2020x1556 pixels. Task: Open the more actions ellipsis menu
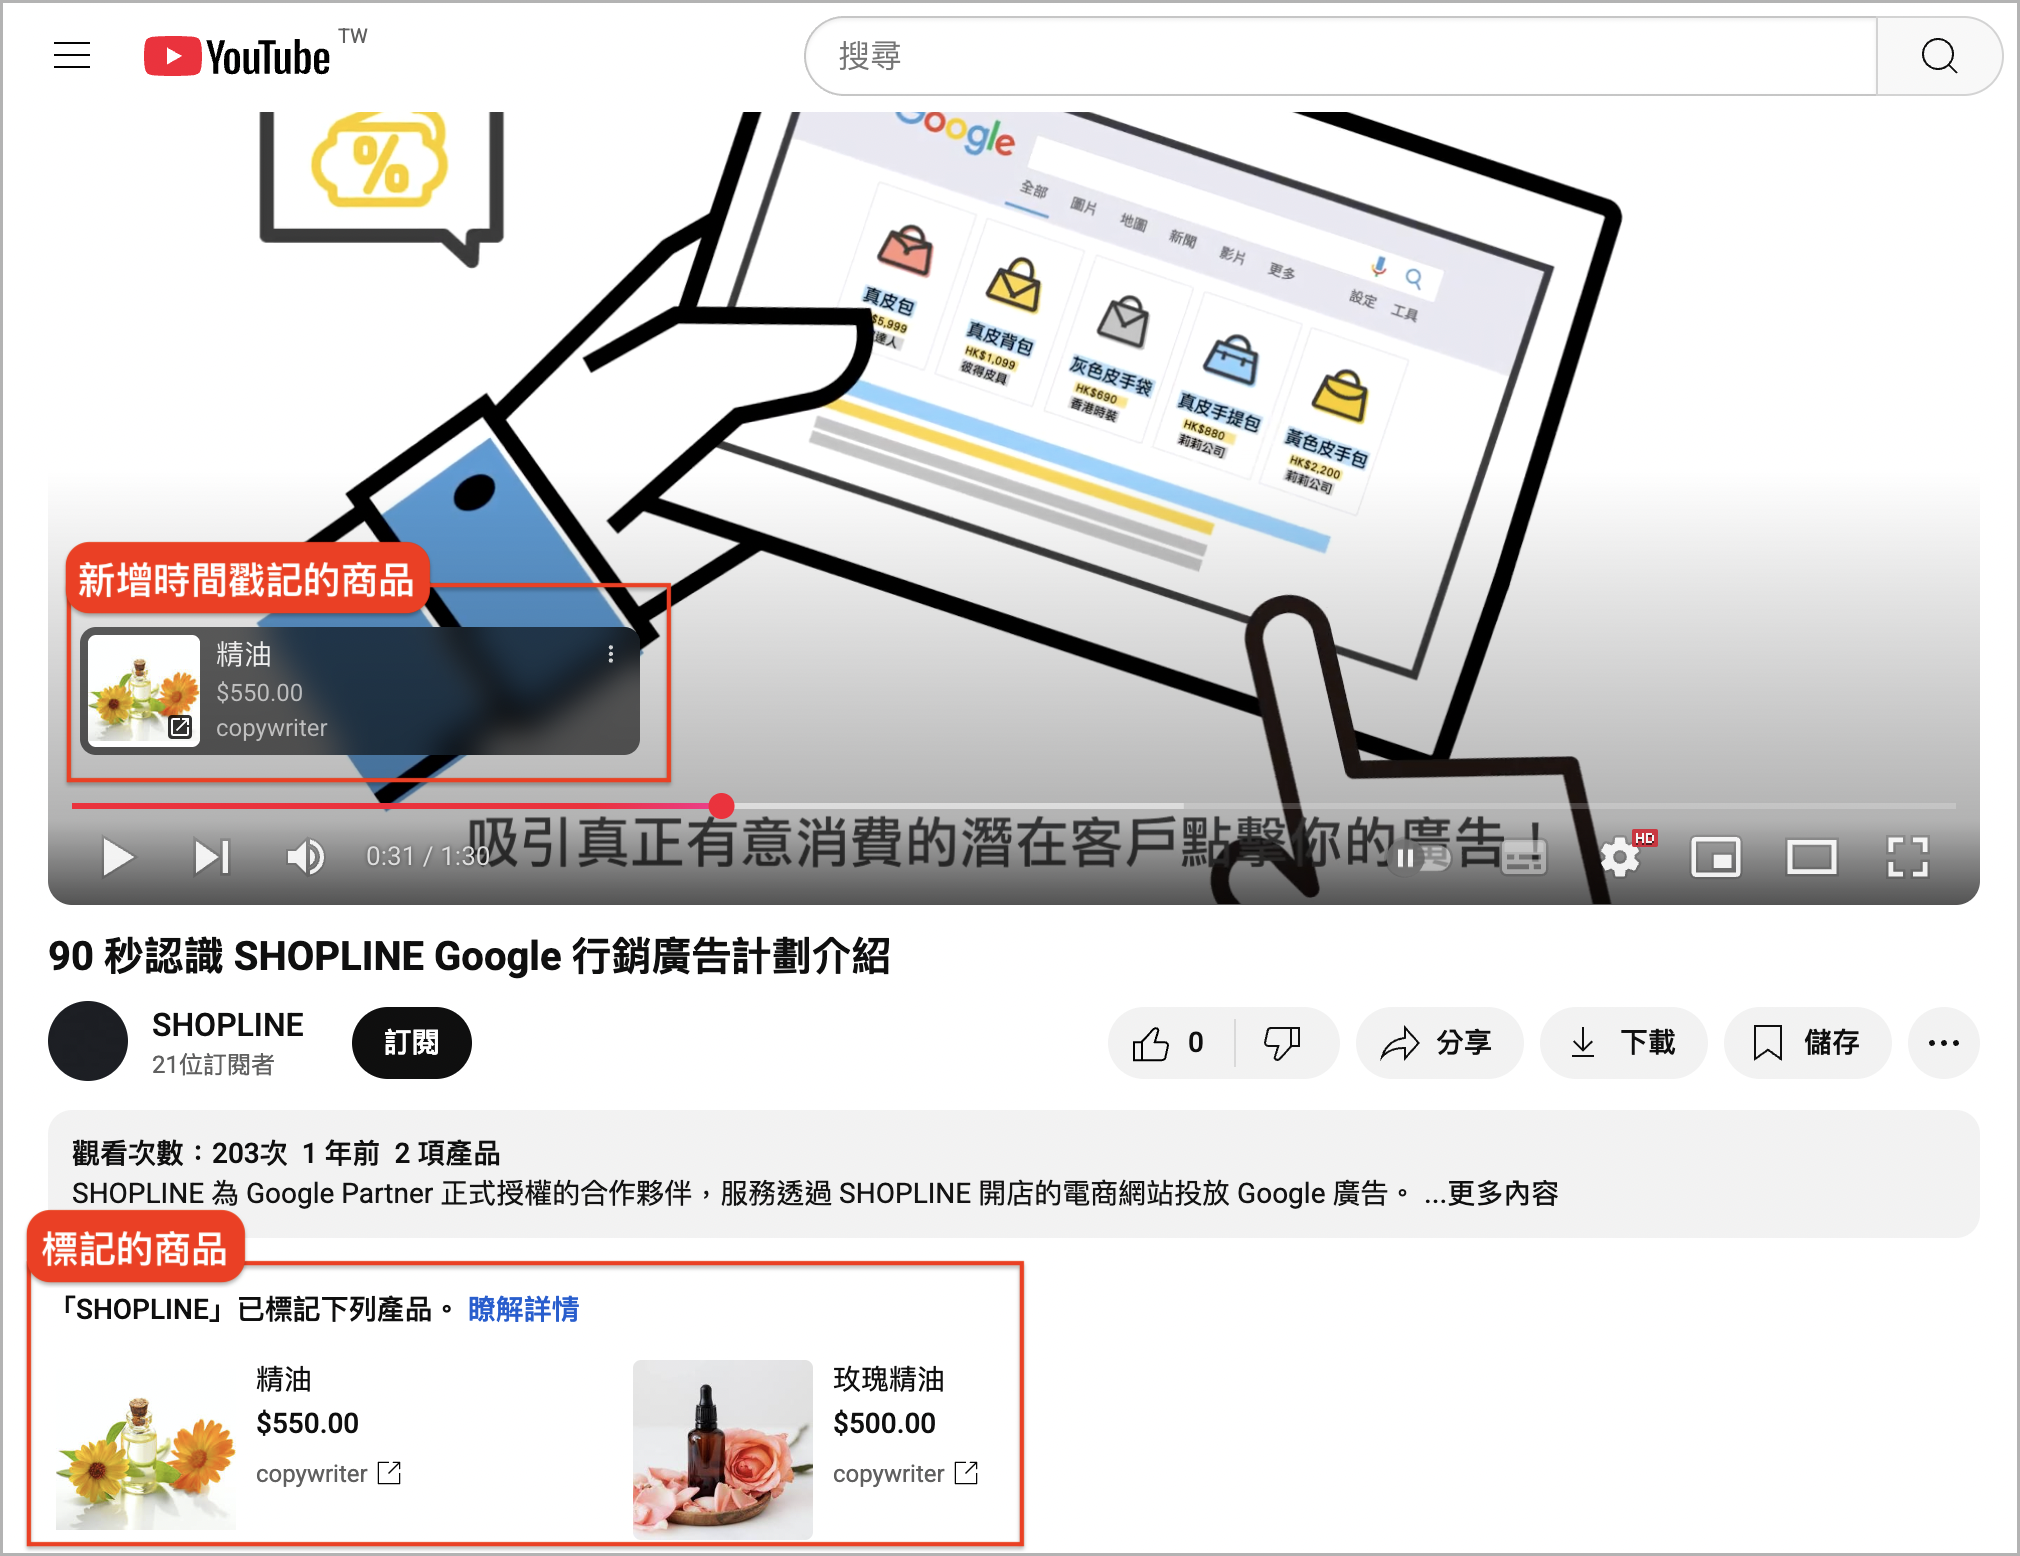click(1943, 1043)
